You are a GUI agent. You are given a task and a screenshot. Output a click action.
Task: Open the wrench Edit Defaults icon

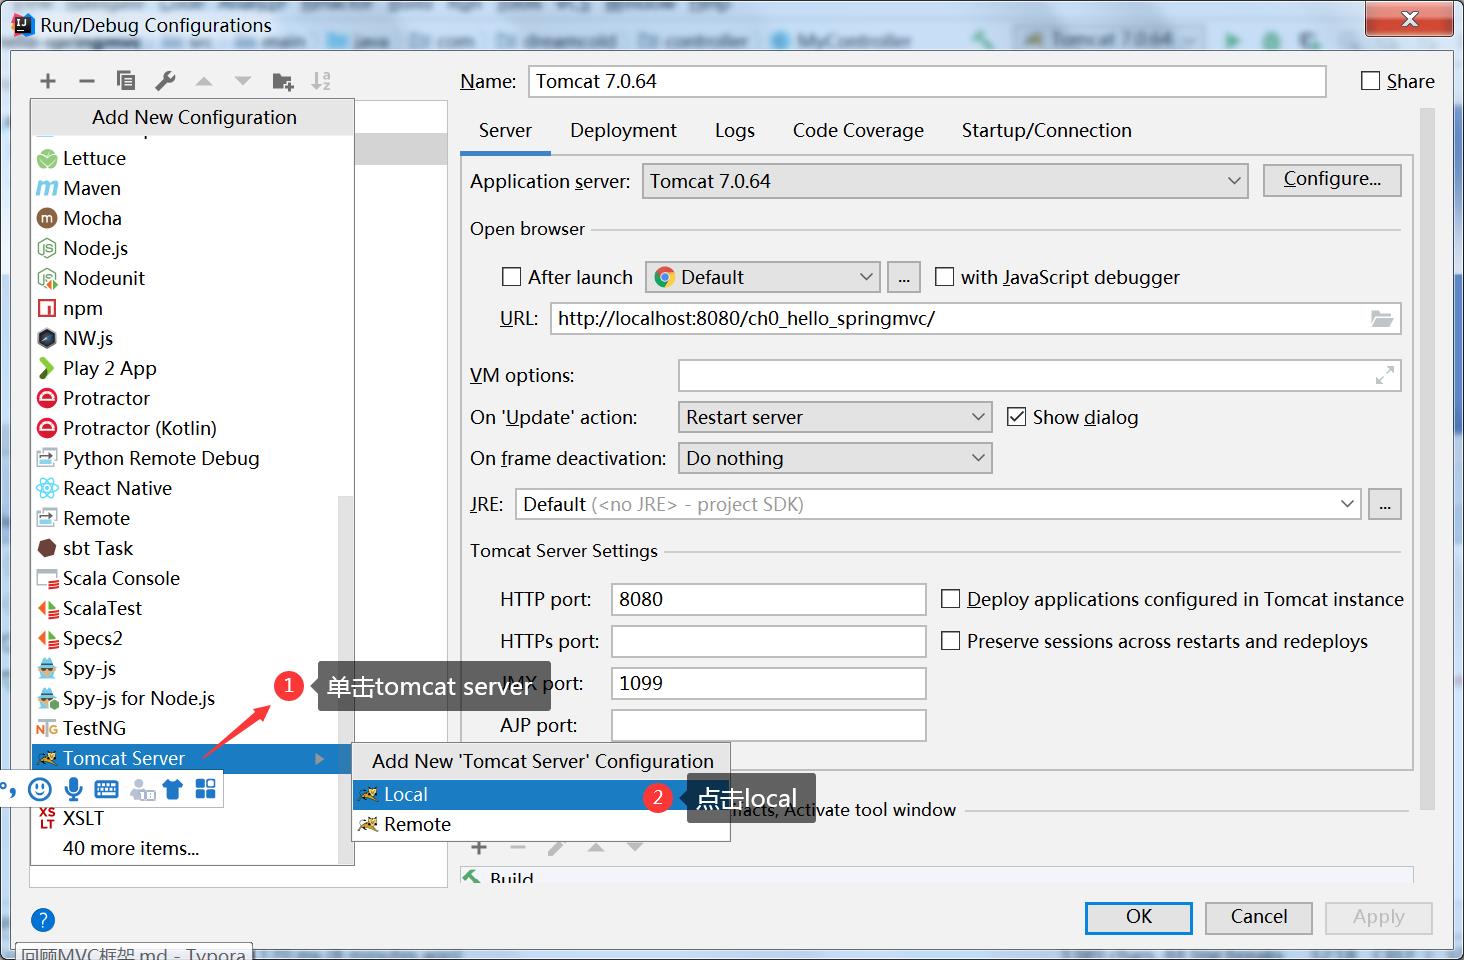tap(165, 81)
